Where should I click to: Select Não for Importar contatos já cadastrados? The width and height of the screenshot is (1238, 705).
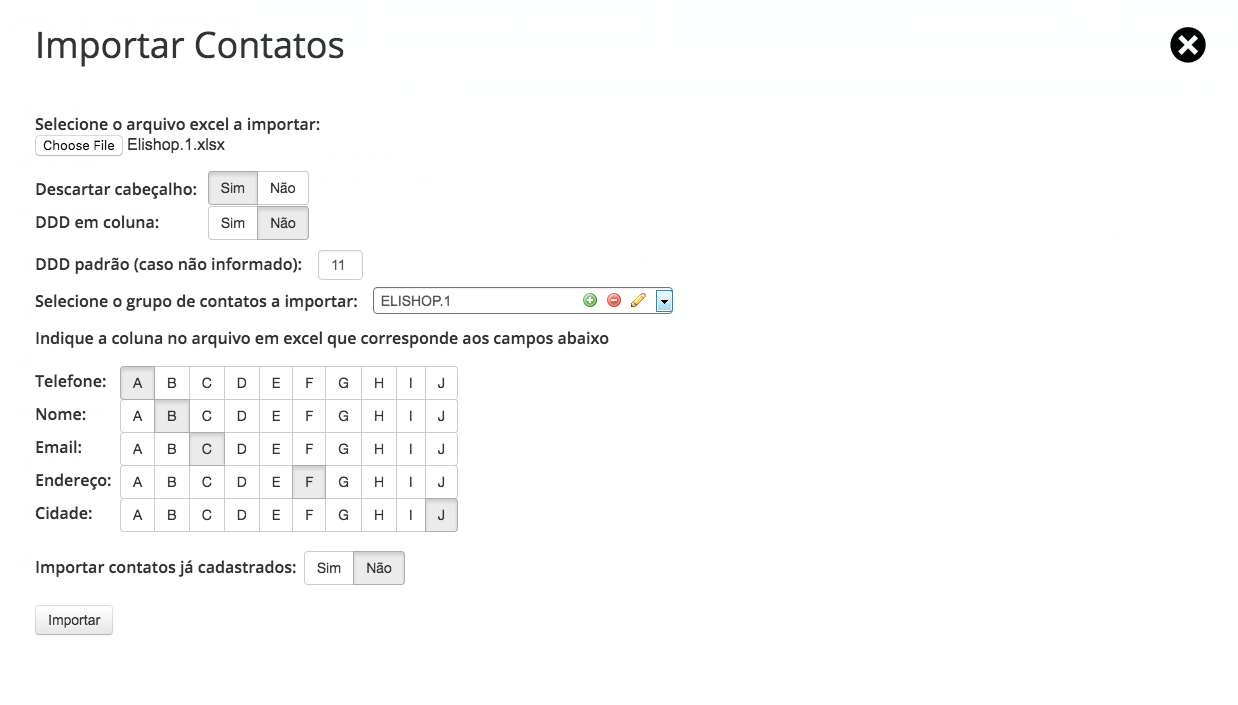pos(379,568)
